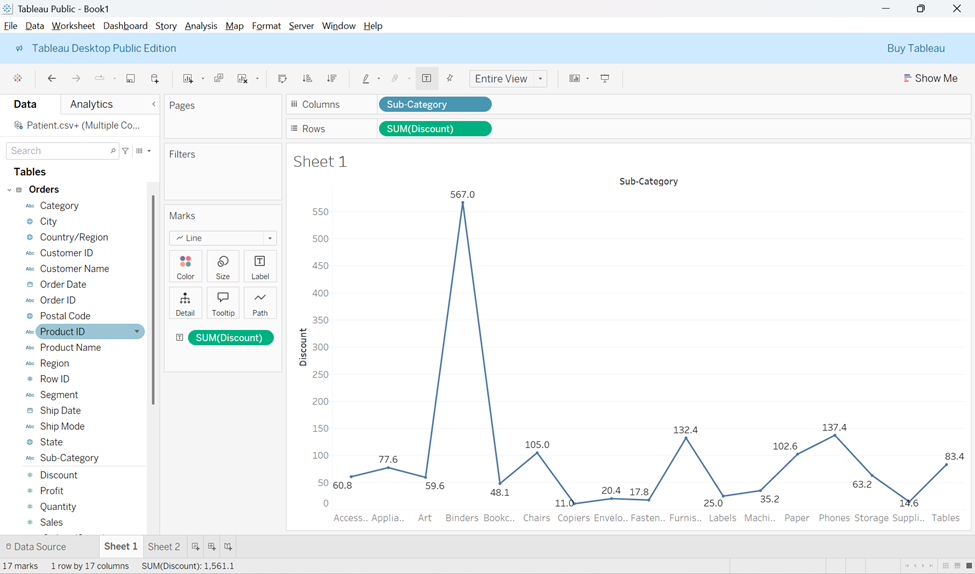Click filter fields icon in Data pane
This screenshot has width=975, height=574.
126,150
